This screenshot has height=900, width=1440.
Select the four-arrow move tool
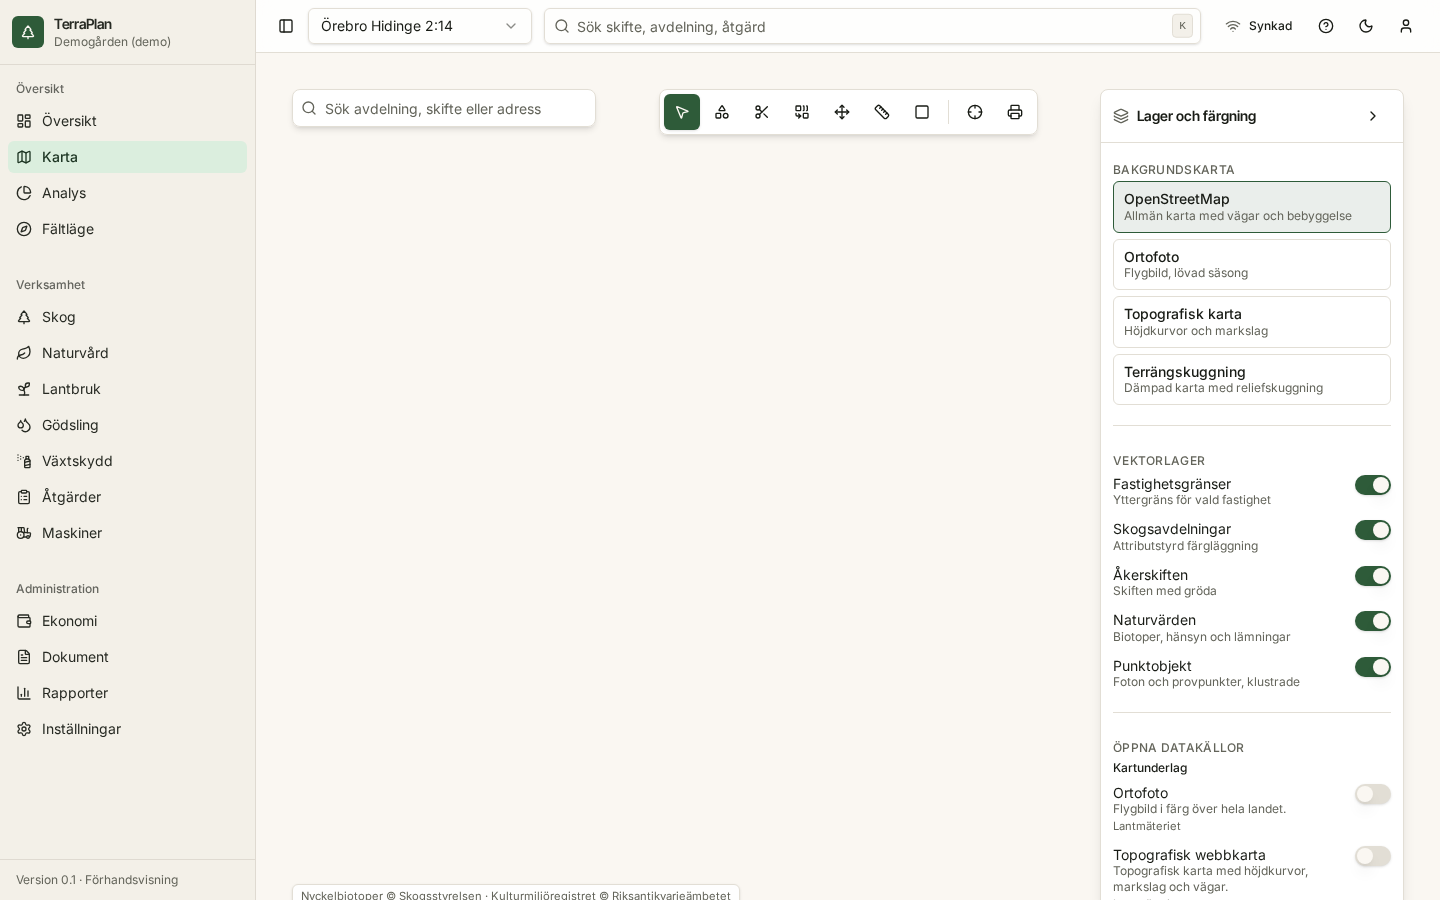(842, 112)
